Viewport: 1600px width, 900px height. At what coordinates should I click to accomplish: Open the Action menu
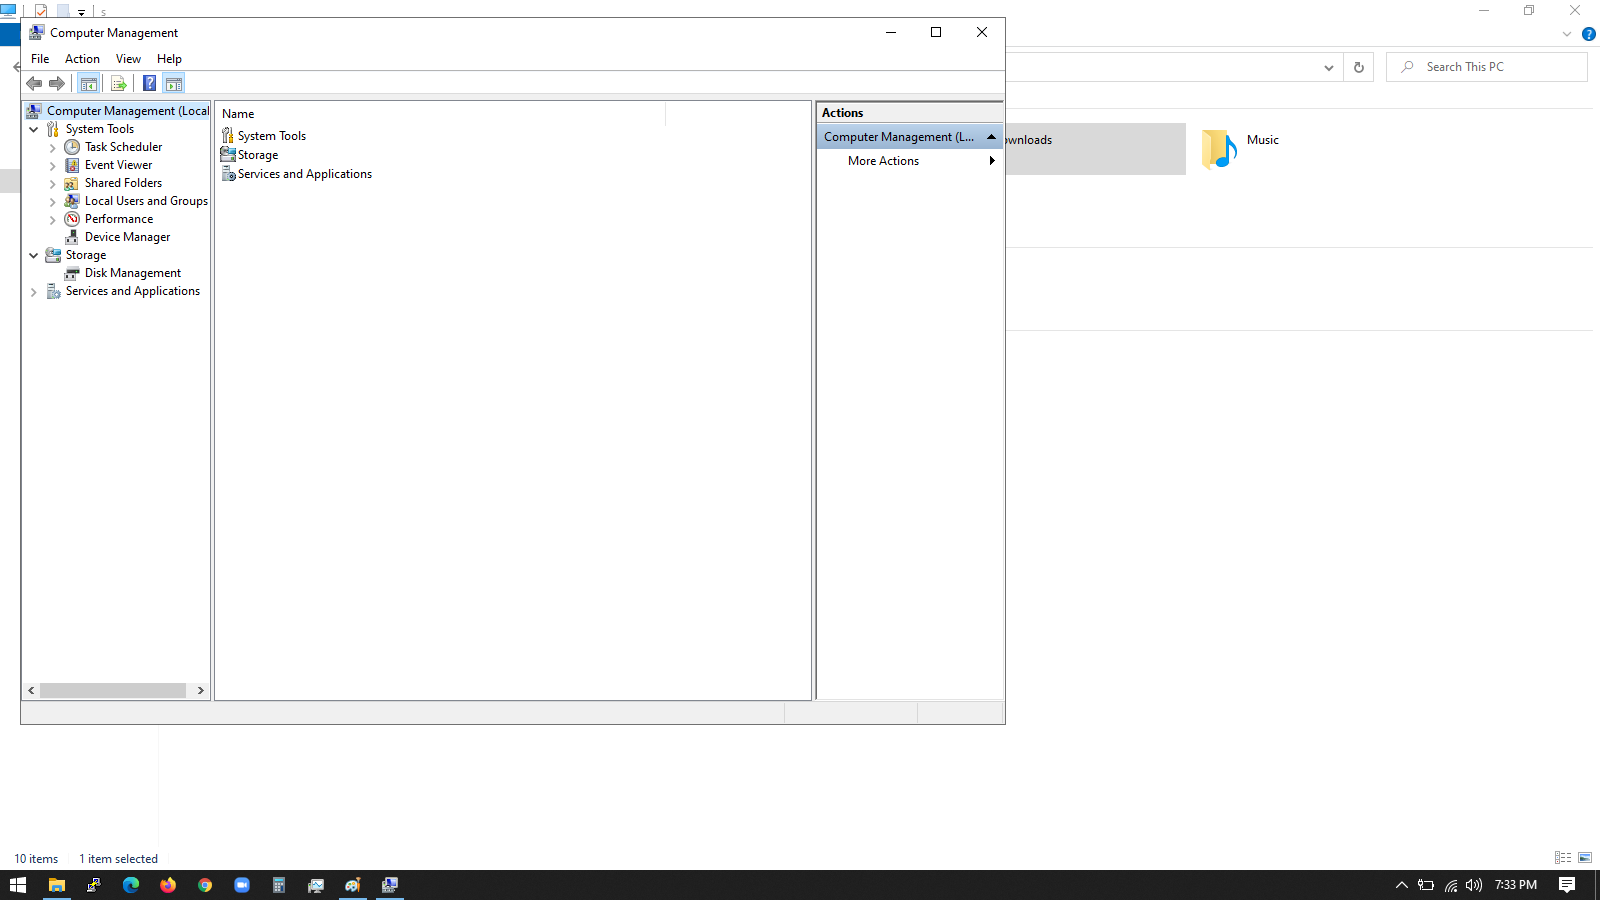(x=82, y=58)
